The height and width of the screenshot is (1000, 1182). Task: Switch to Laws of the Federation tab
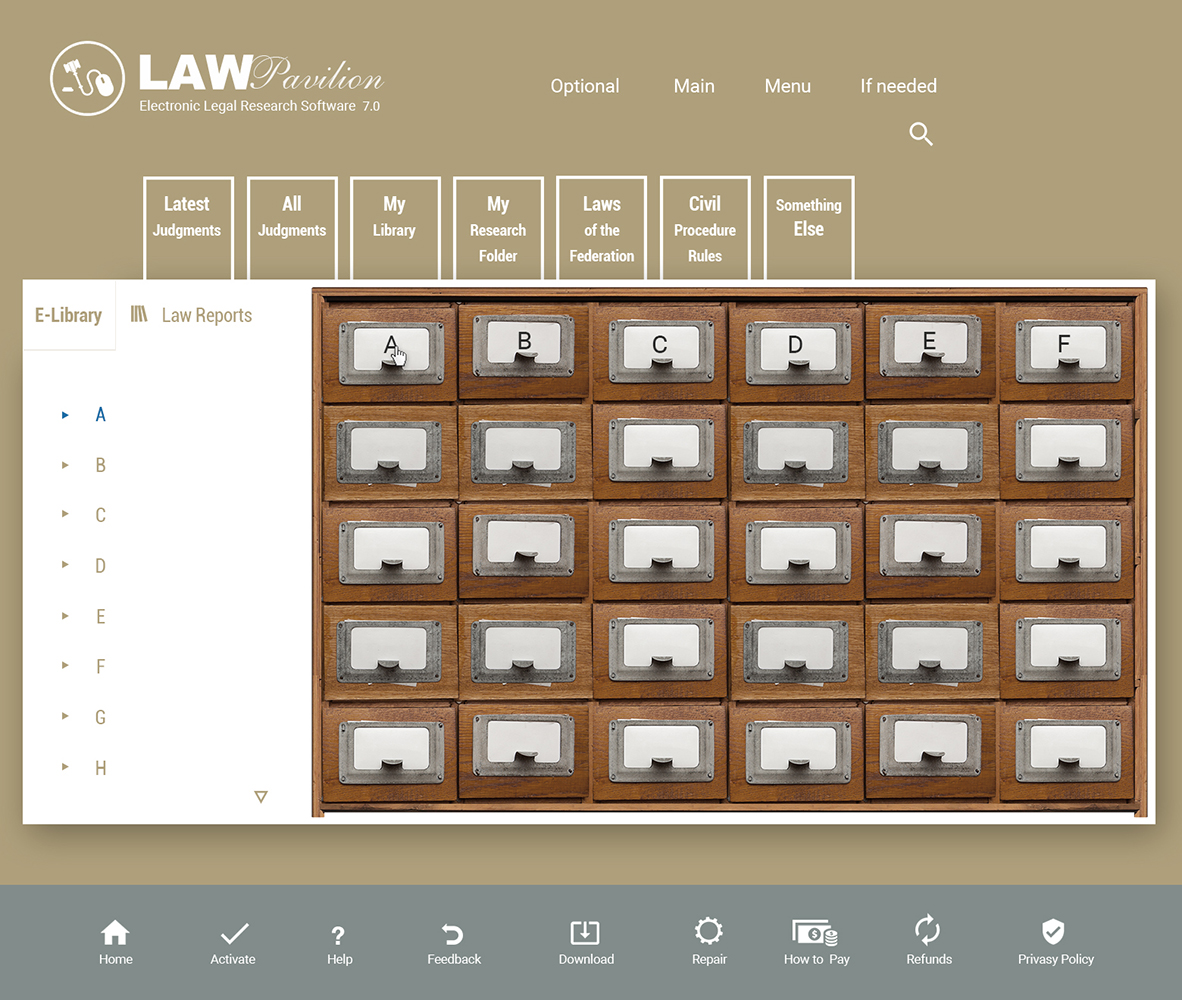(x=601, y=229)
